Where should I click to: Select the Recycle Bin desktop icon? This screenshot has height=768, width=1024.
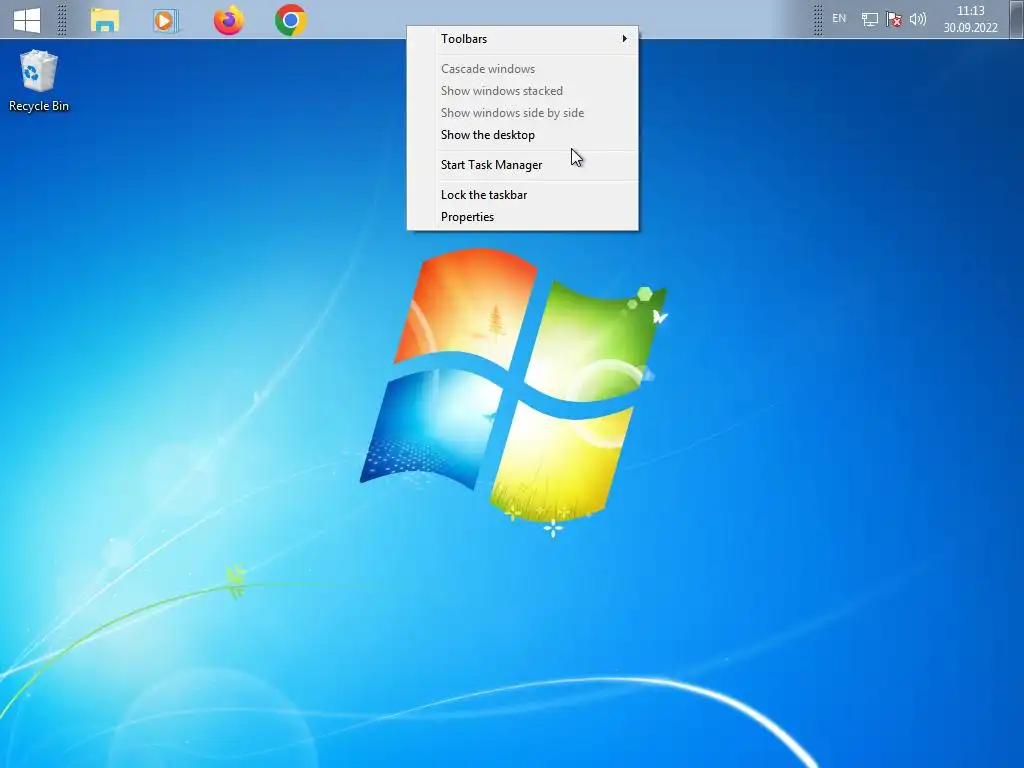tap(39, 81)
